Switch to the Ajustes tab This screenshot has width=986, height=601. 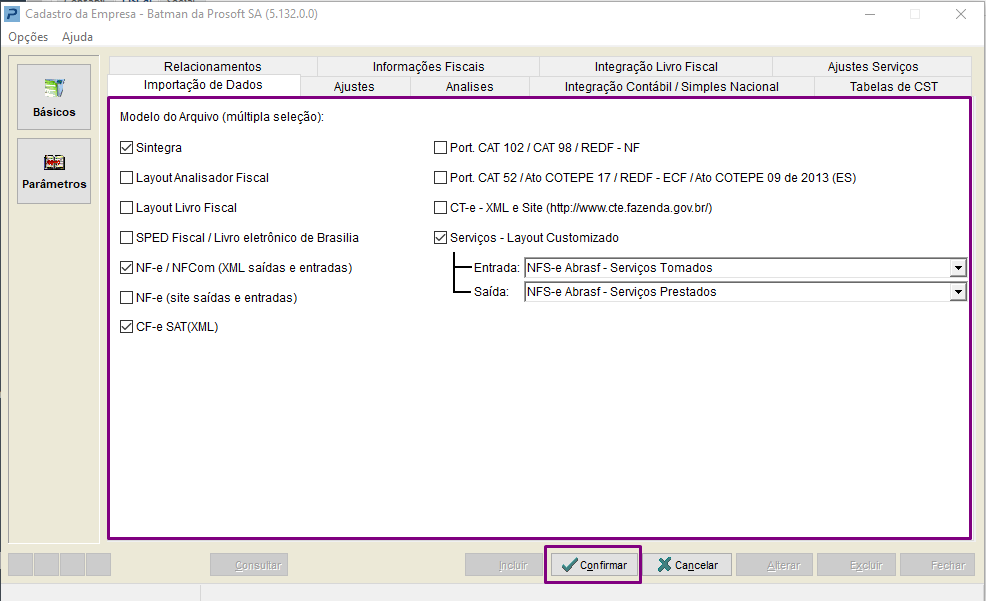click(x=354, y=87)
